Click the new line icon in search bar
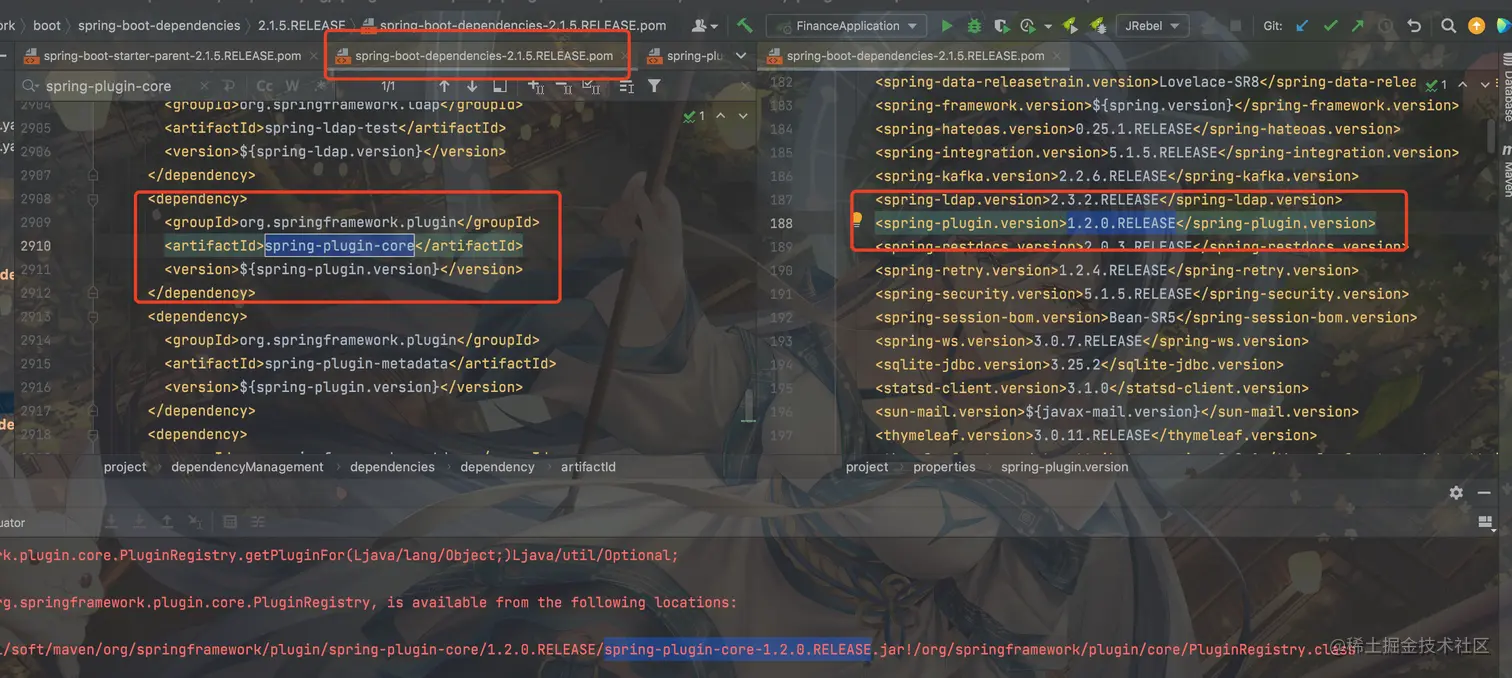 click(x=229, y=86)
